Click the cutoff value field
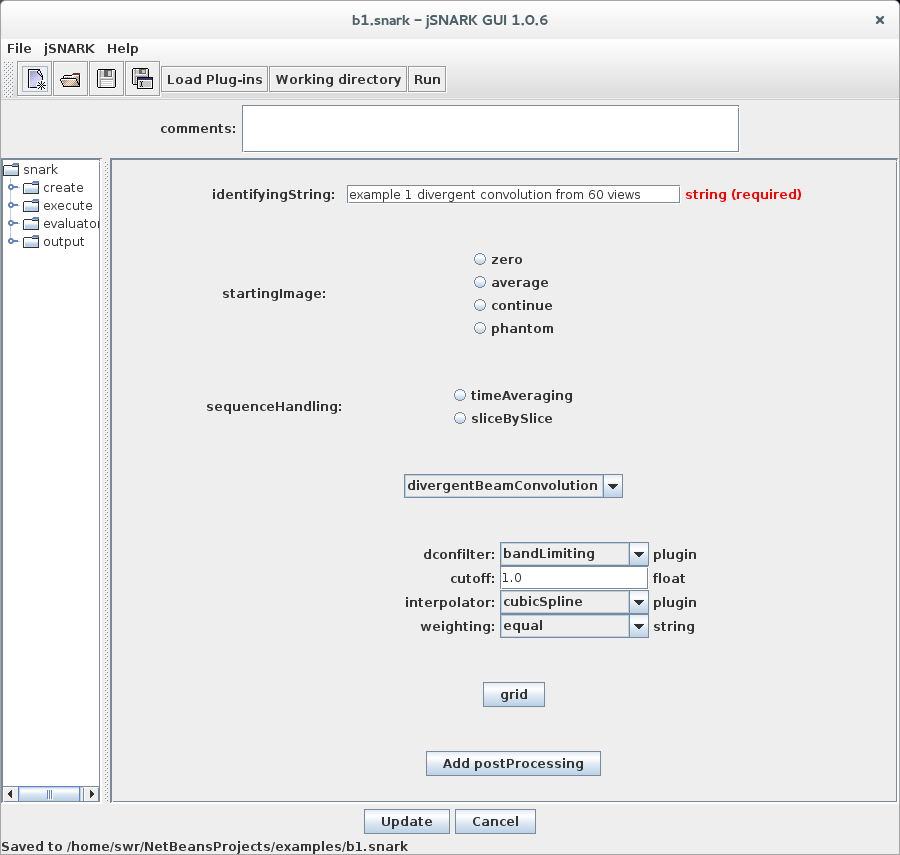The width and height of the screenshot is (900, 855). tap(574, 578)
